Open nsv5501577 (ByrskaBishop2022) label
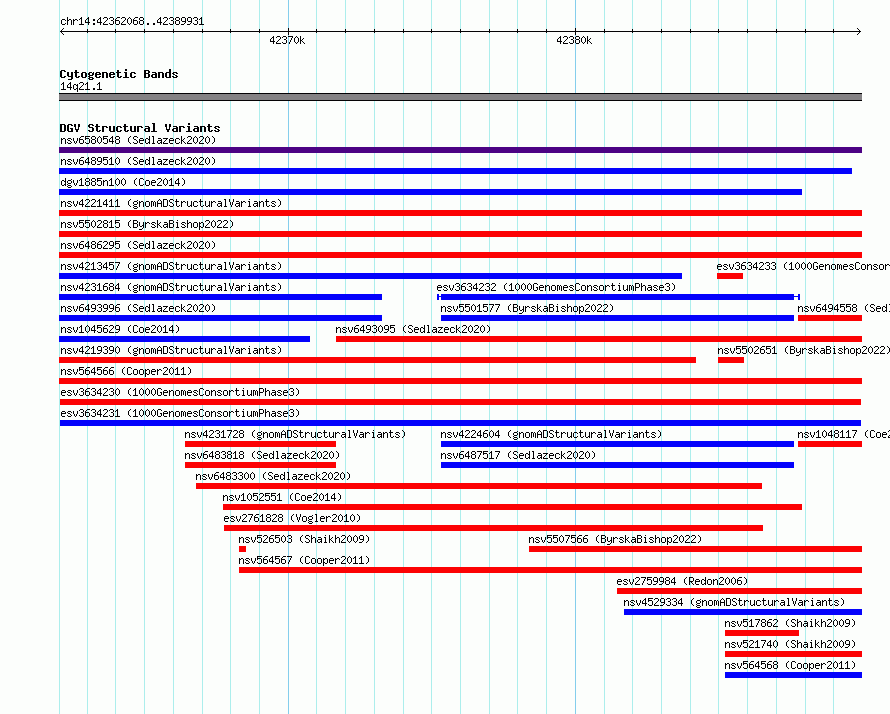Viewport: 890px width, 714px height. point(527,308)
